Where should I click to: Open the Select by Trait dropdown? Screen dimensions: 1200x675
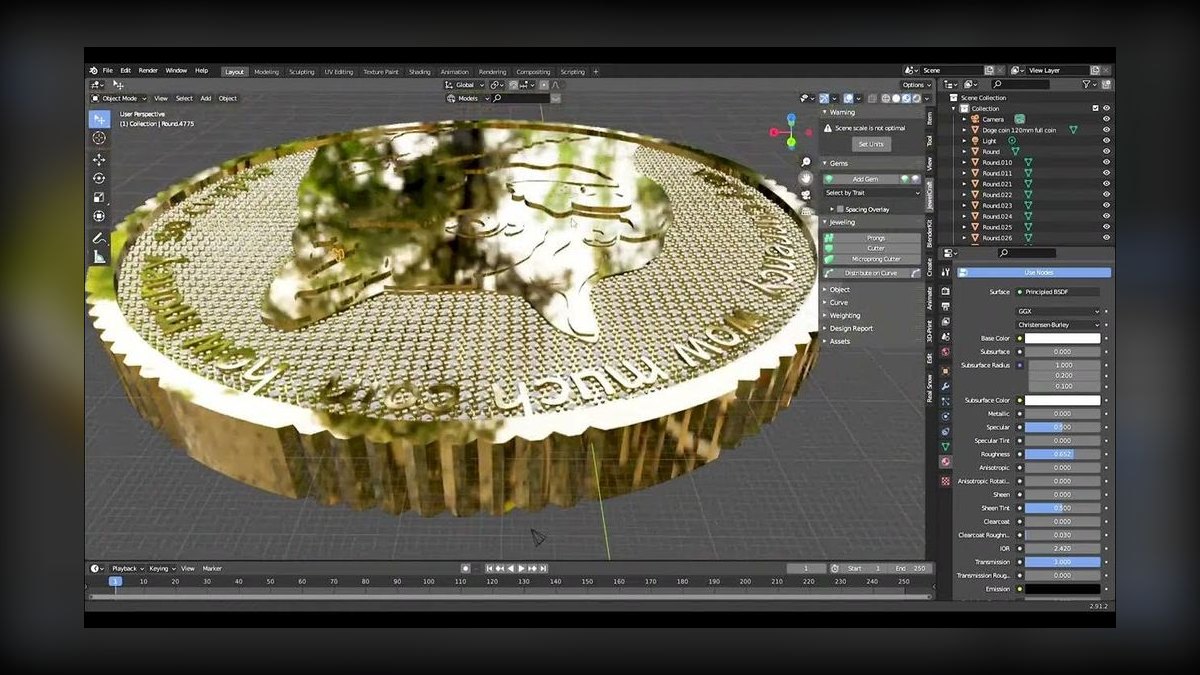point(872,192)
